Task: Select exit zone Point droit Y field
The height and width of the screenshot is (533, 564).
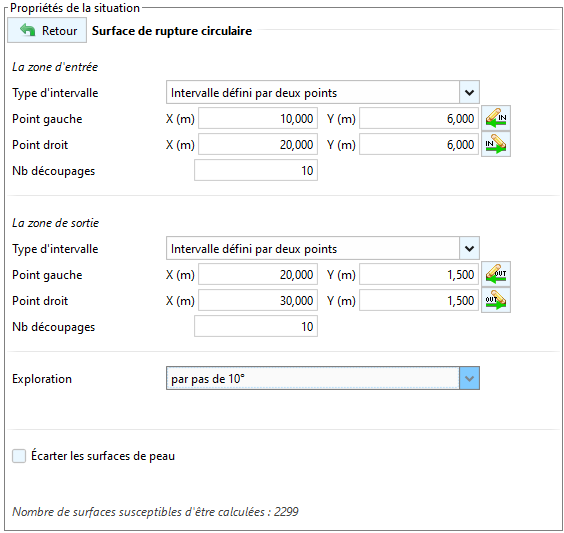Action: pos(419,300)
